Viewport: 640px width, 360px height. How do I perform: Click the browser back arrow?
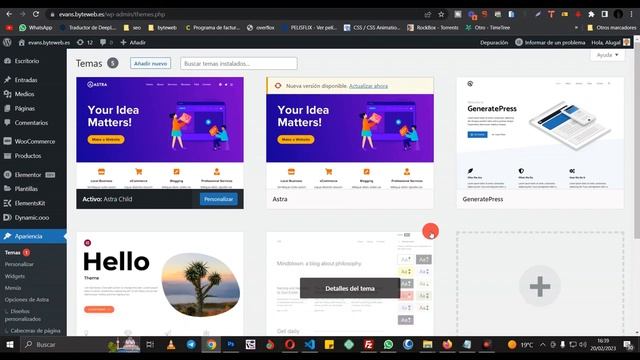(x=9, y=14)
